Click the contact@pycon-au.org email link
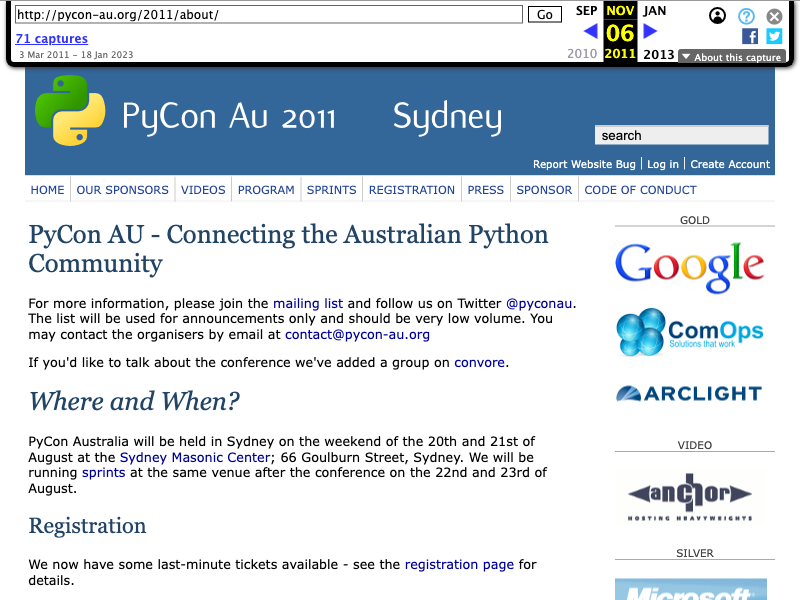The image size is (800, 600). 357,335
